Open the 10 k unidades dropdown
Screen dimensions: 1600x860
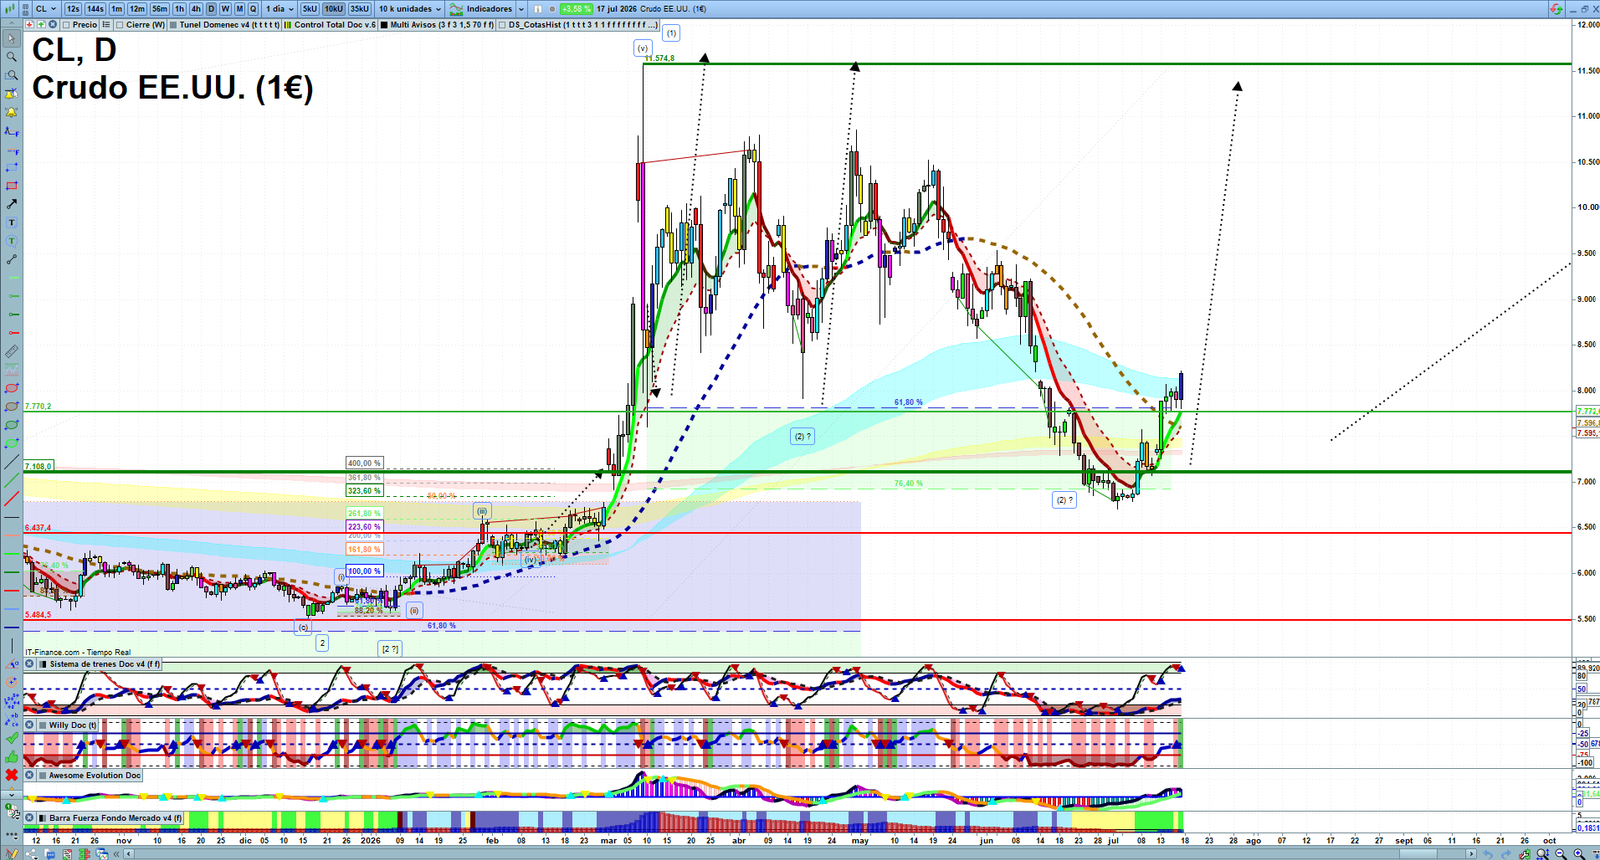point(409,8)
